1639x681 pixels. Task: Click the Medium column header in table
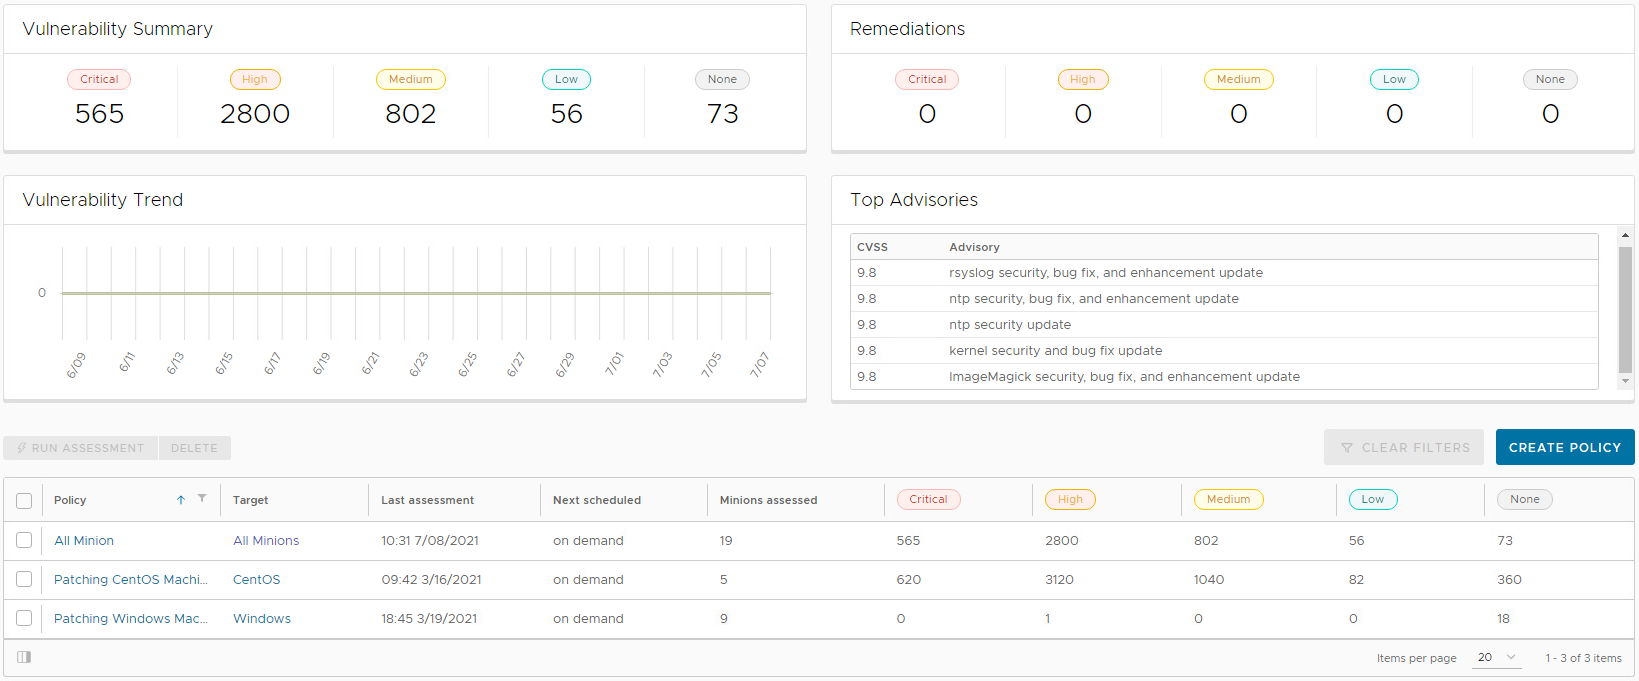[1228, 499]
